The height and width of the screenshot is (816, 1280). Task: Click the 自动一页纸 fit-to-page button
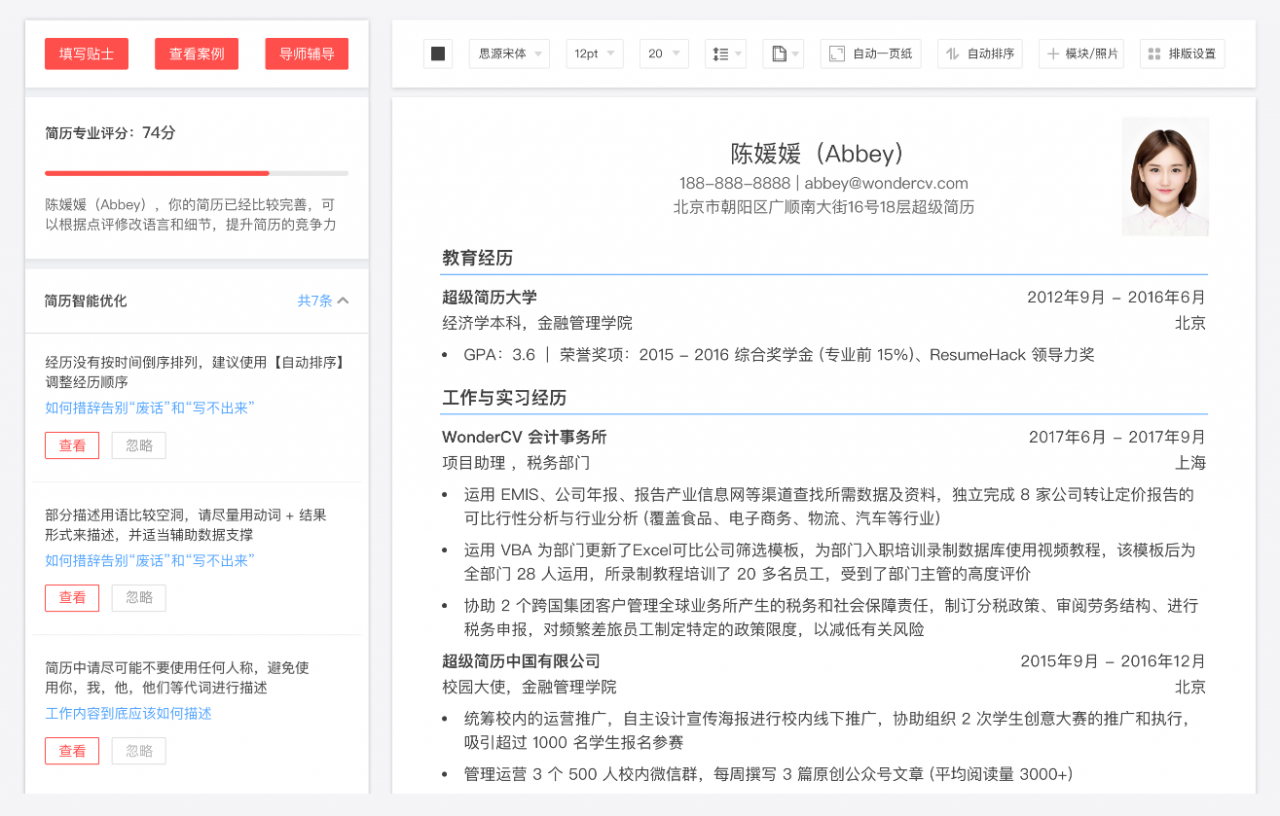click(x=871, y=54)
